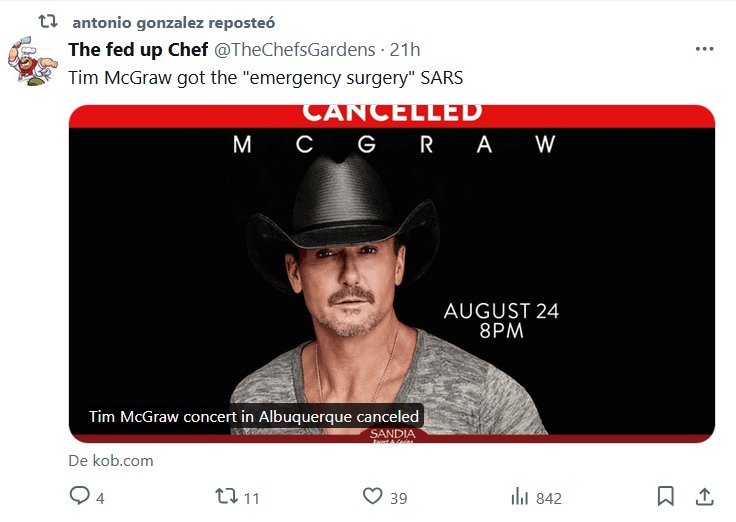This screenshot has height=522, width=736.
Task: Open the three-dot more options menu
Action: pos(704,50)
